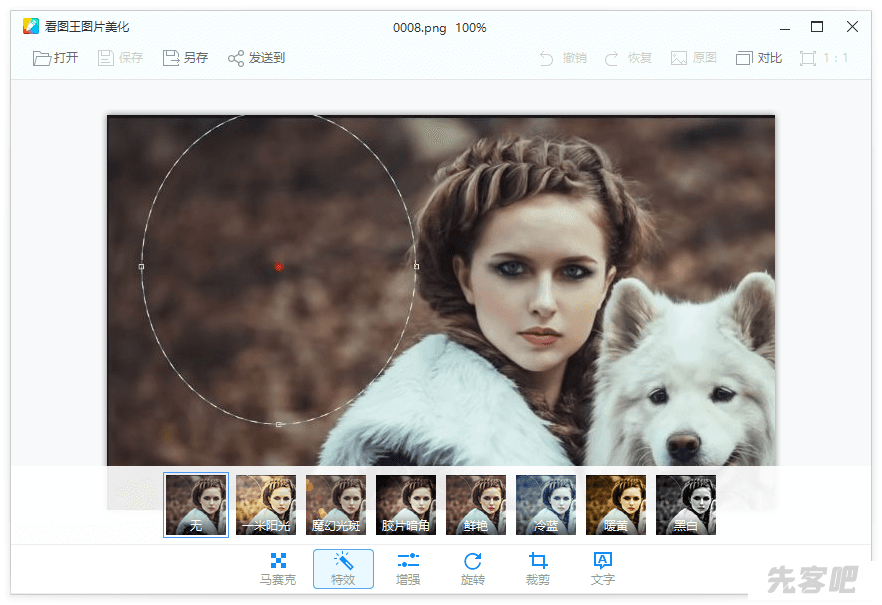The image size is (882, 605).
Task: Select the 马赛克 mosaic tool
Action: 278,568
